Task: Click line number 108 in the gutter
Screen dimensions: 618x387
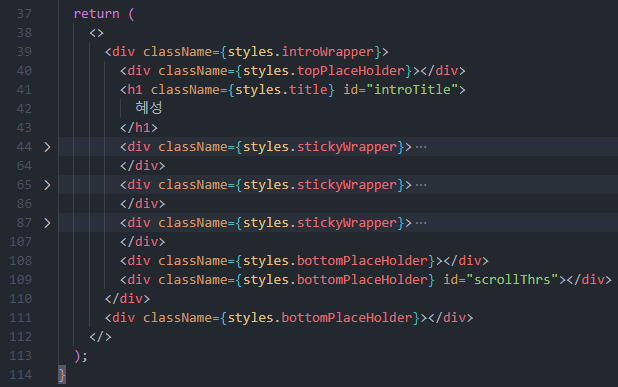Action: pos(20,260)
